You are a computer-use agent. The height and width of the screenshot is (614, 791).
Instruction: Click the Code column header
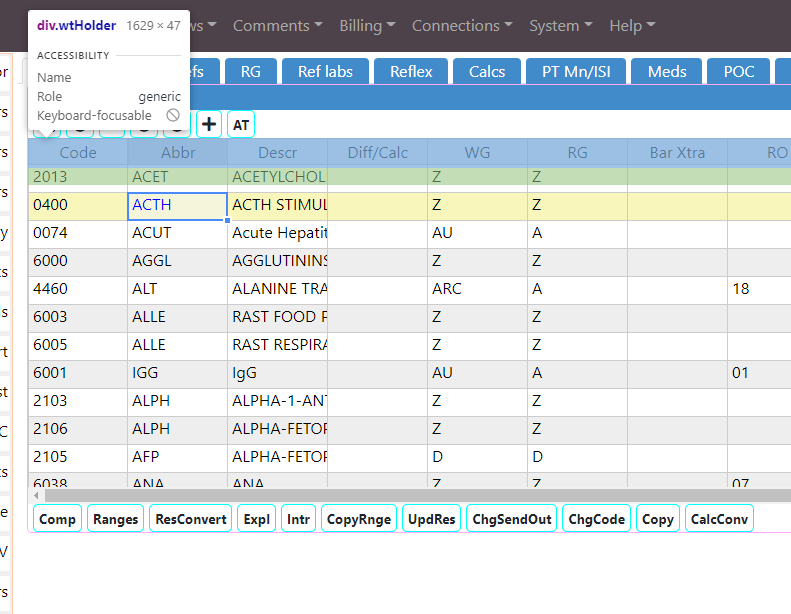coord(78,152)
